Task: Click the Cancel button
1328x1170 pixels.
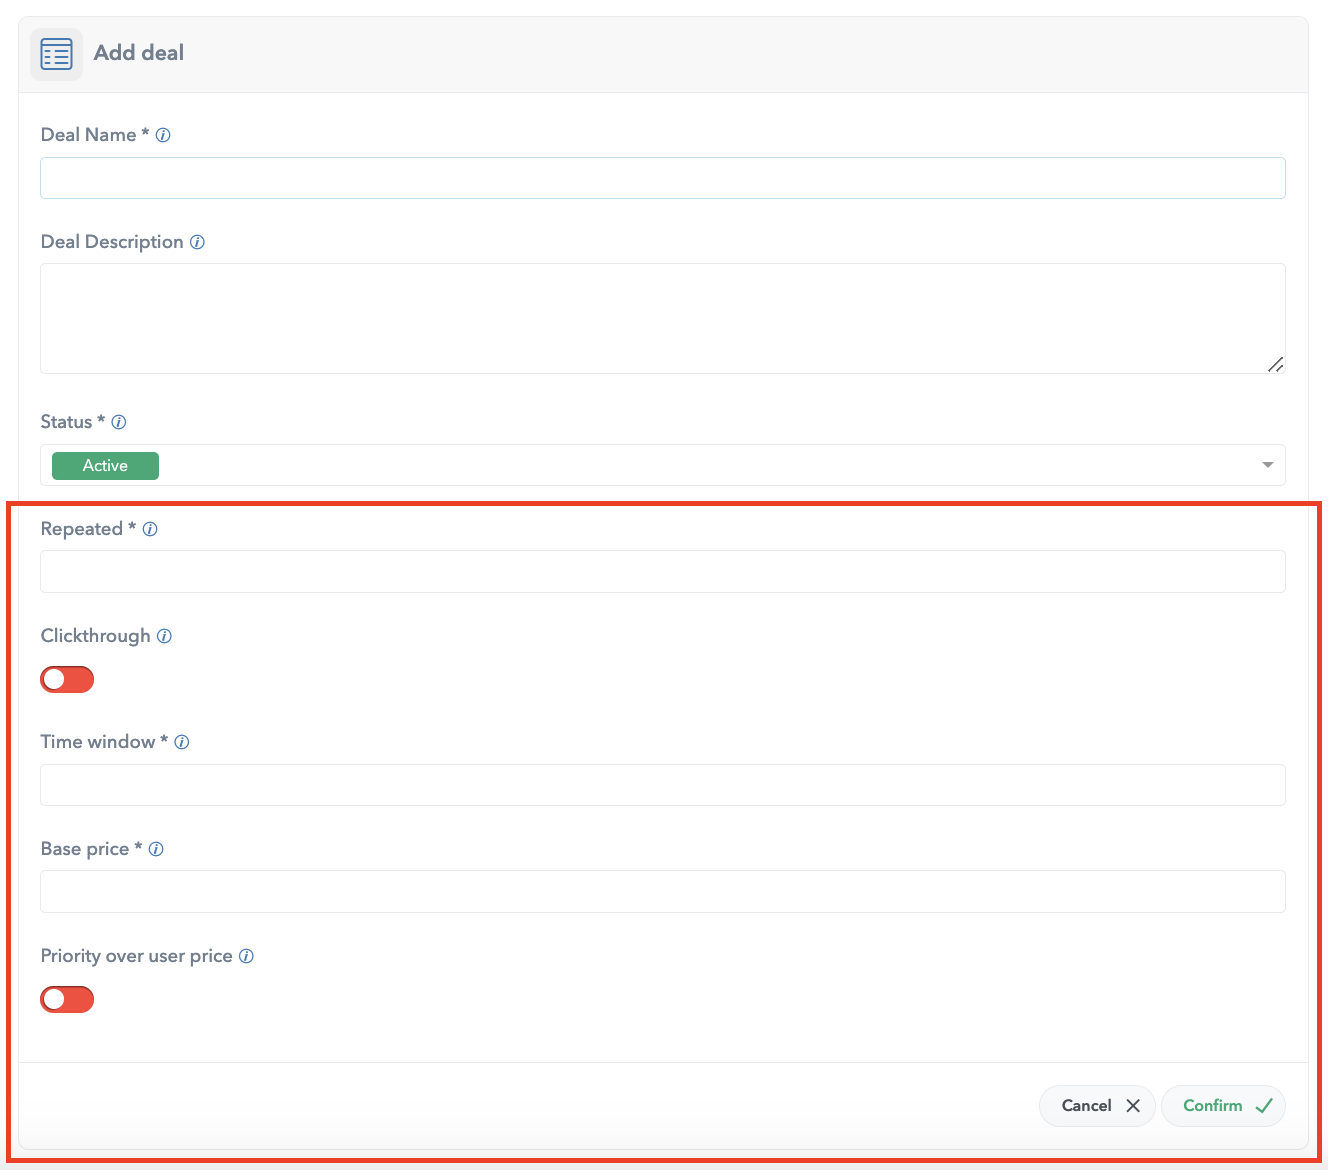Action: pos(1098,1106)
